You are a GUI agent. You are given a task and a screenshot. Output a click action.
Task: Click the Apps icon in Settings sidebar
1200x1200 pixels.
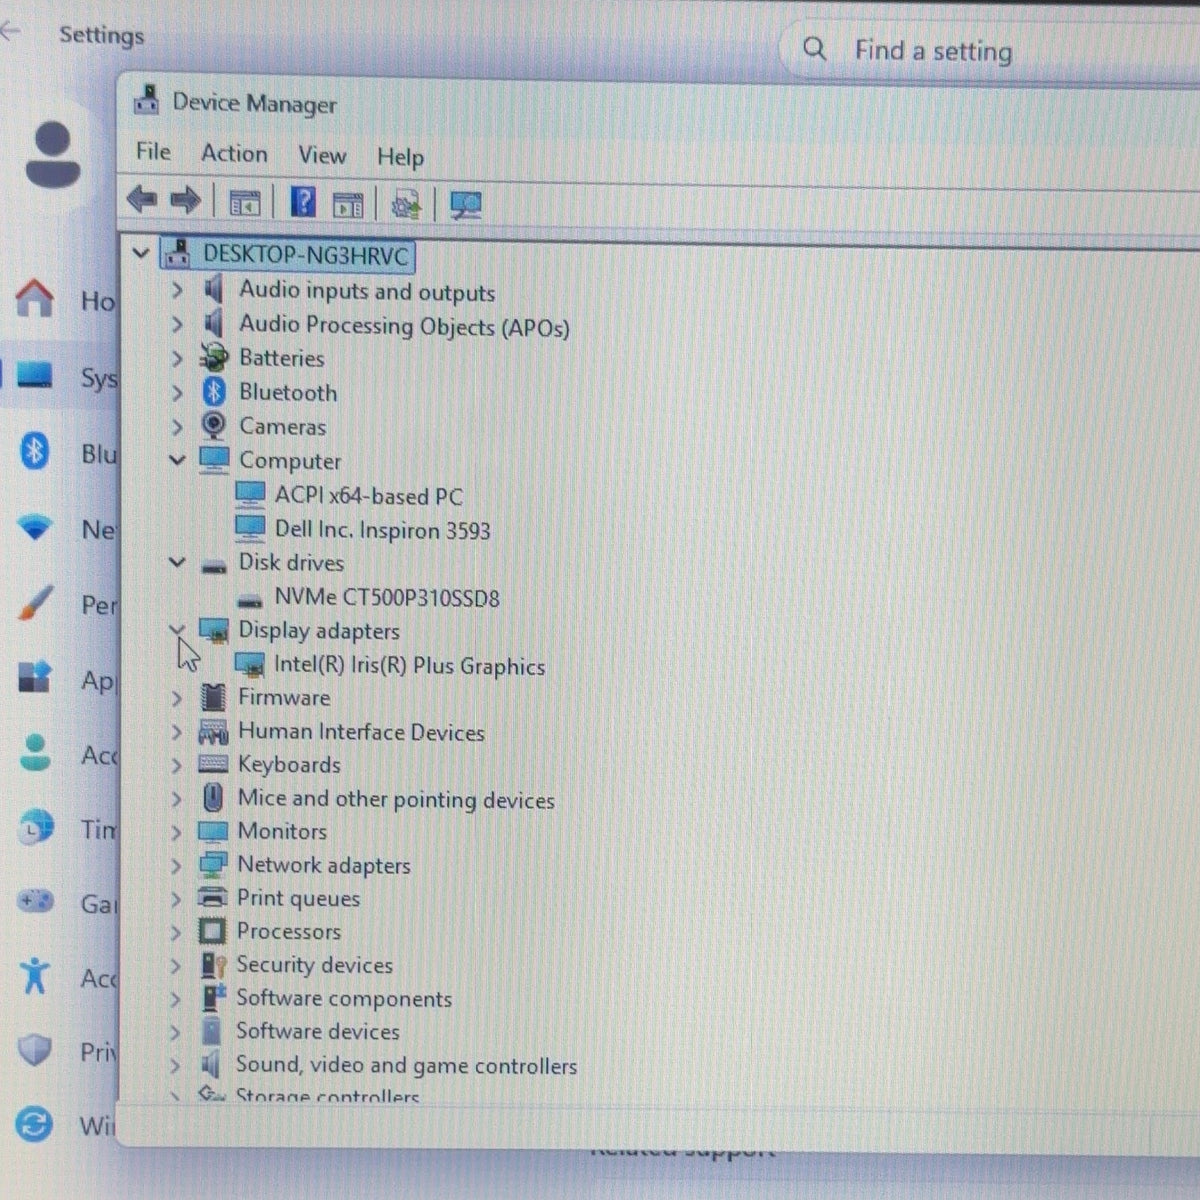35,677
